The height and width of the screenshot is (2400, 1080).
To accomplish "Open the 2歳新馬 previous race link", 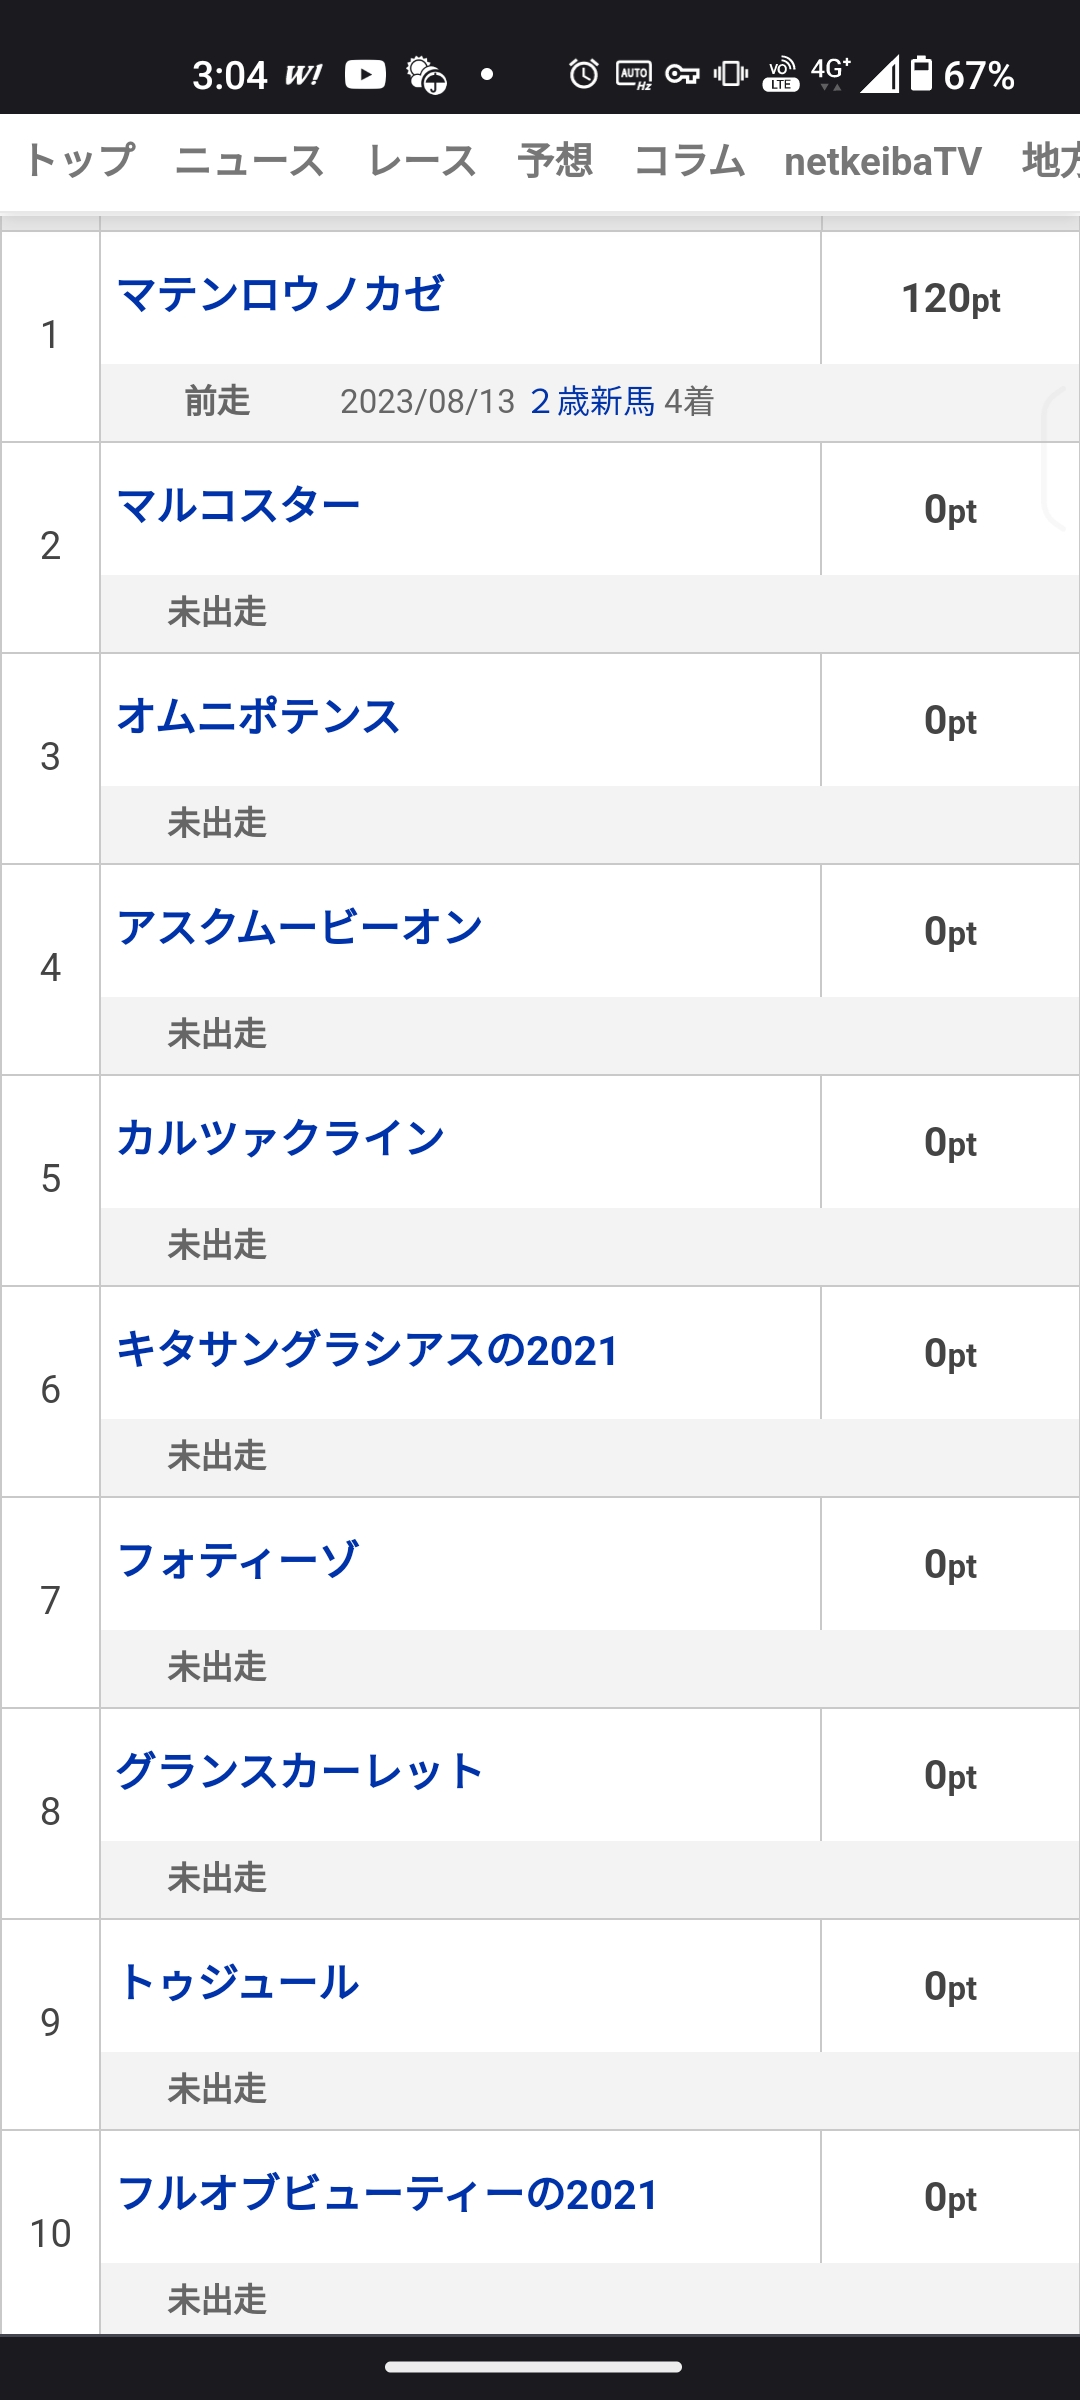I will [592, 402].
